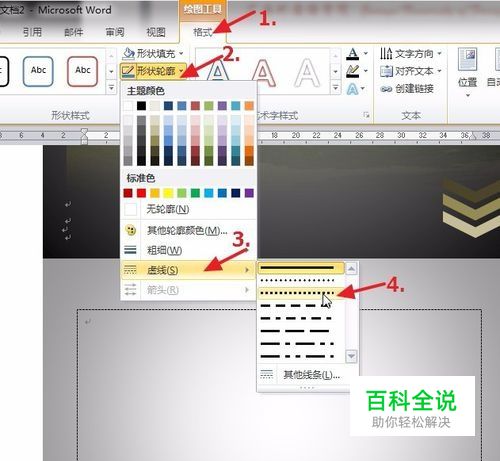Viewport: 500px width, 461px height.
Task: Open the 引用 tab
Action: (32, 32)
